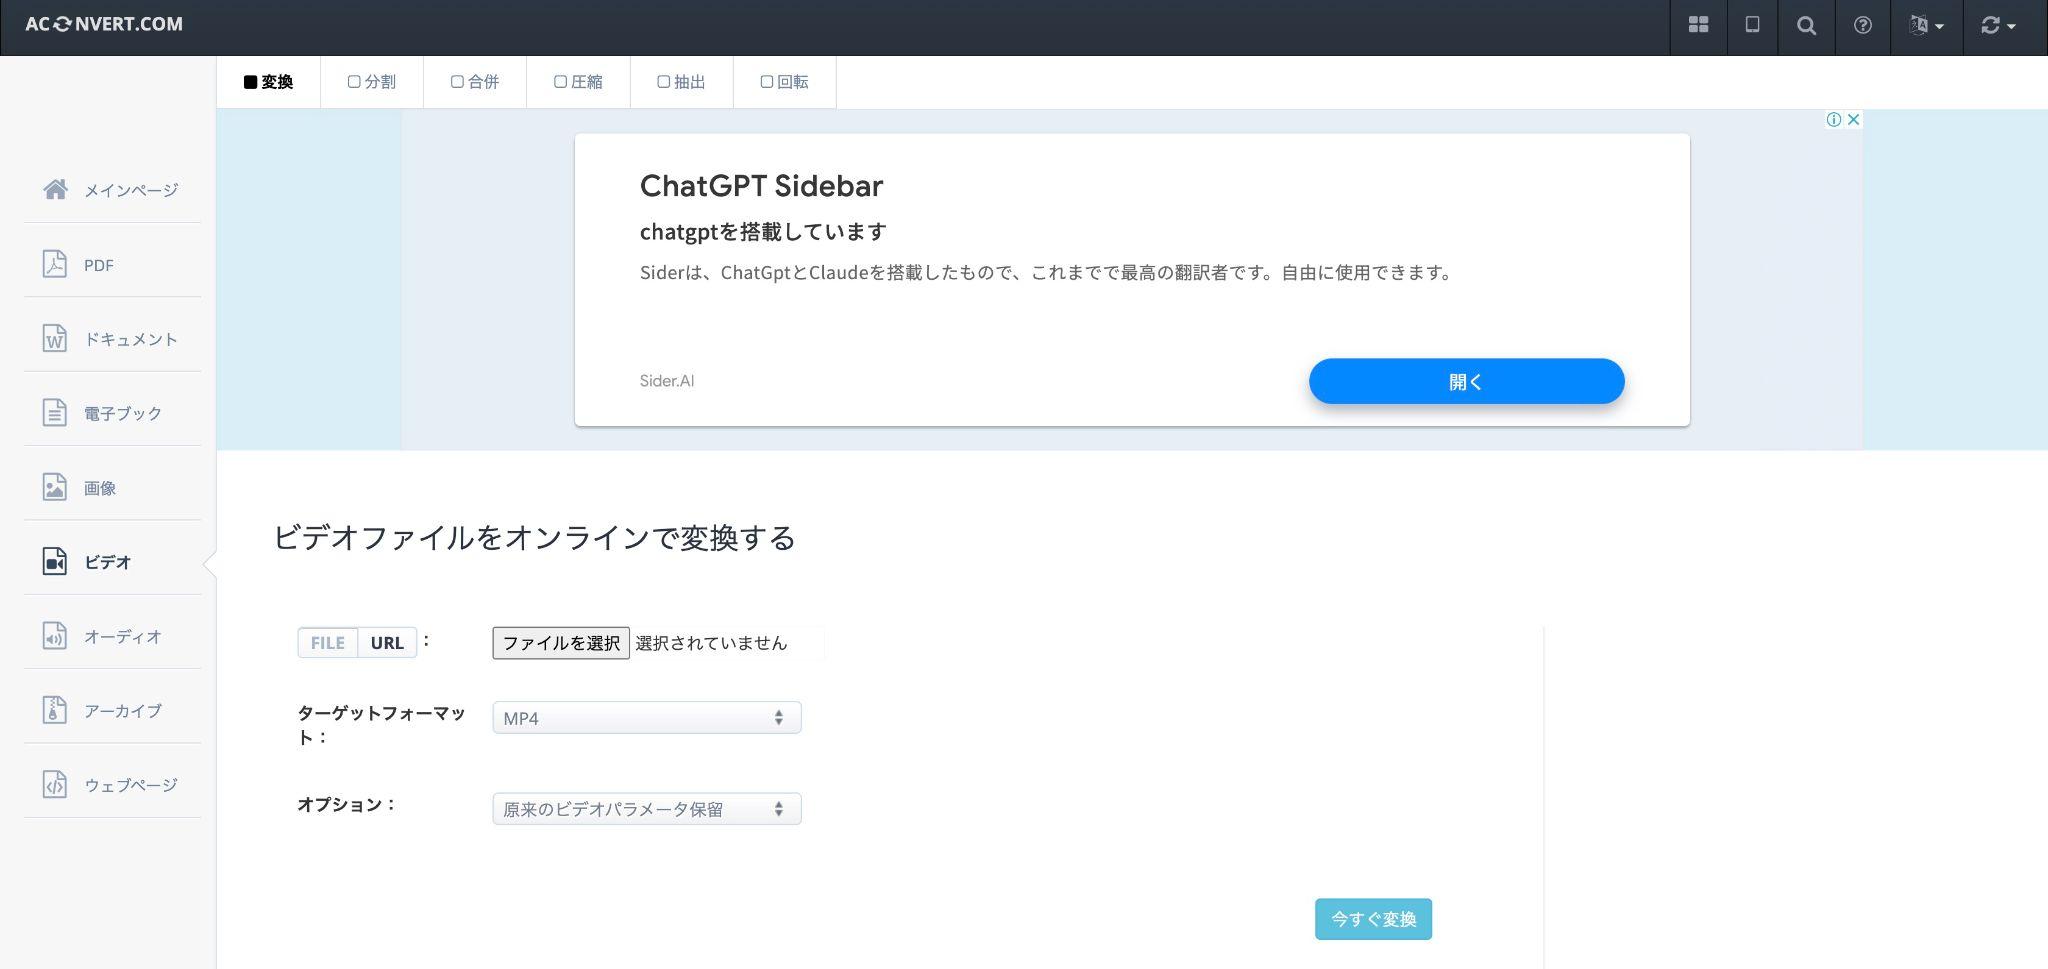Select the URL source toggle
The width and height of the screenshot is (2048, 969).
(387, 642)
